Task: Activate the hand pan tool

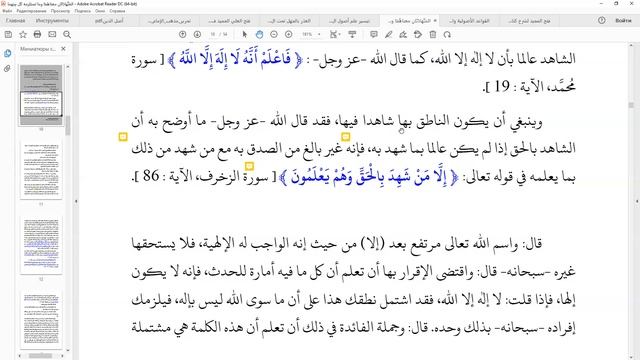Action: 259,35
